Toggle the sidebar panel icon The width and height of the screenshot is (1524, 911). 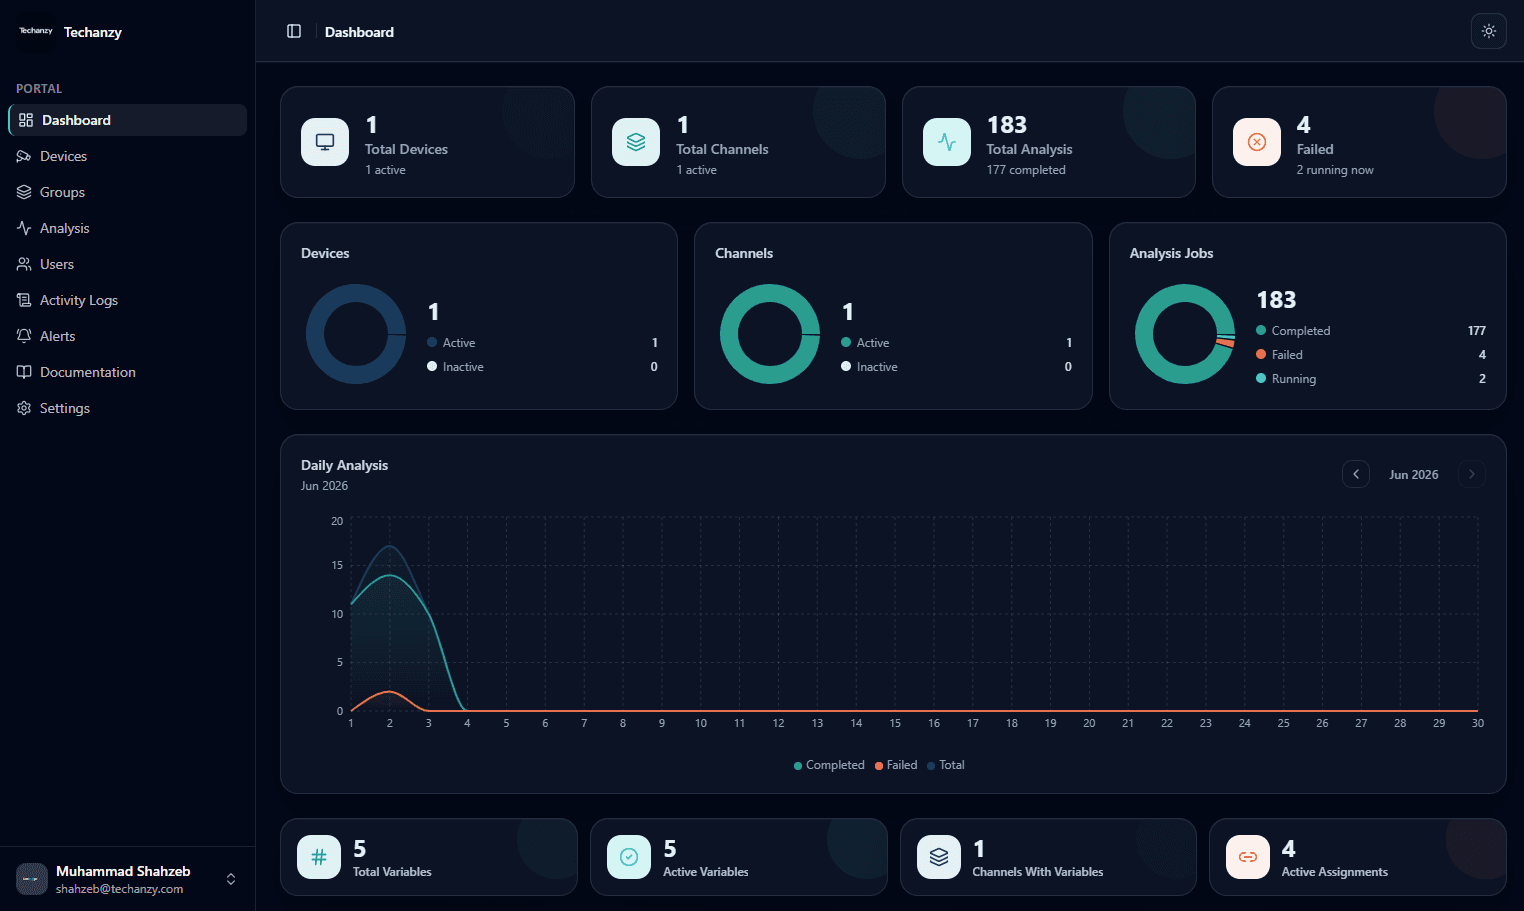pyautogui.click(x=294, y=31)
